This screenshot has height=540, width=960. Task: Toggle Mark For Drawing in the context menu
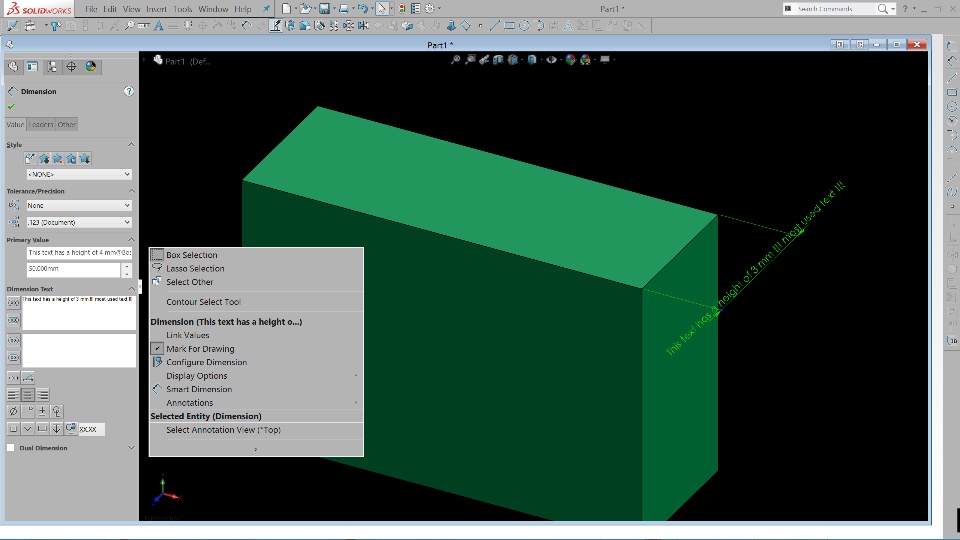(x=200, y=349)
